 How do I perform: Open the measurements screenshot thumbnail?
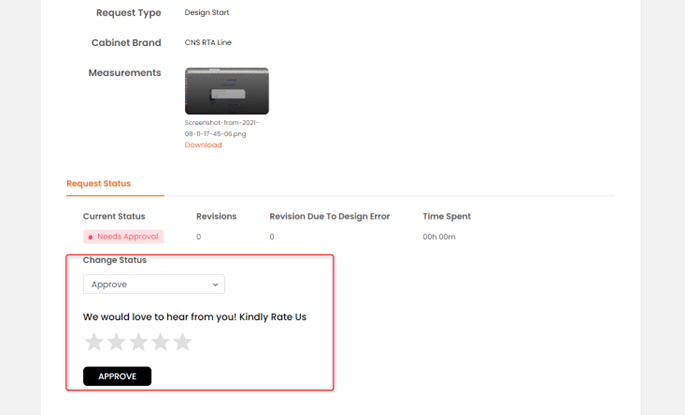(227, 91)
